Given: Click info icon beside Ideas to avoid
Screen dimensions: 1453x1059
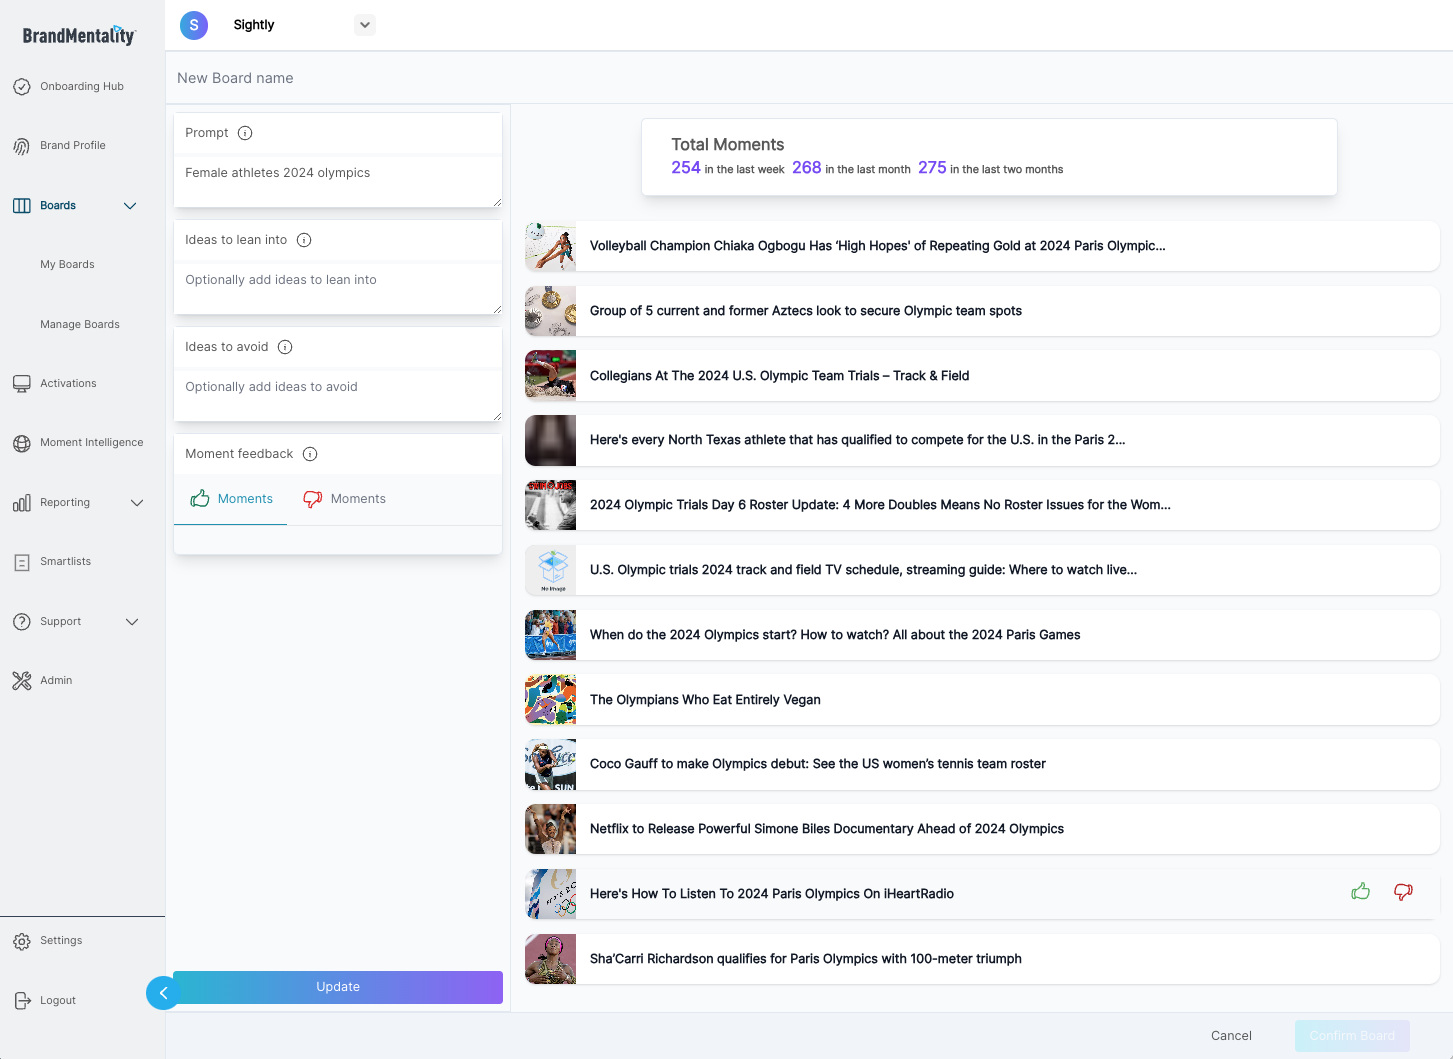Looking at the screenshot, I should click(285, 347).
